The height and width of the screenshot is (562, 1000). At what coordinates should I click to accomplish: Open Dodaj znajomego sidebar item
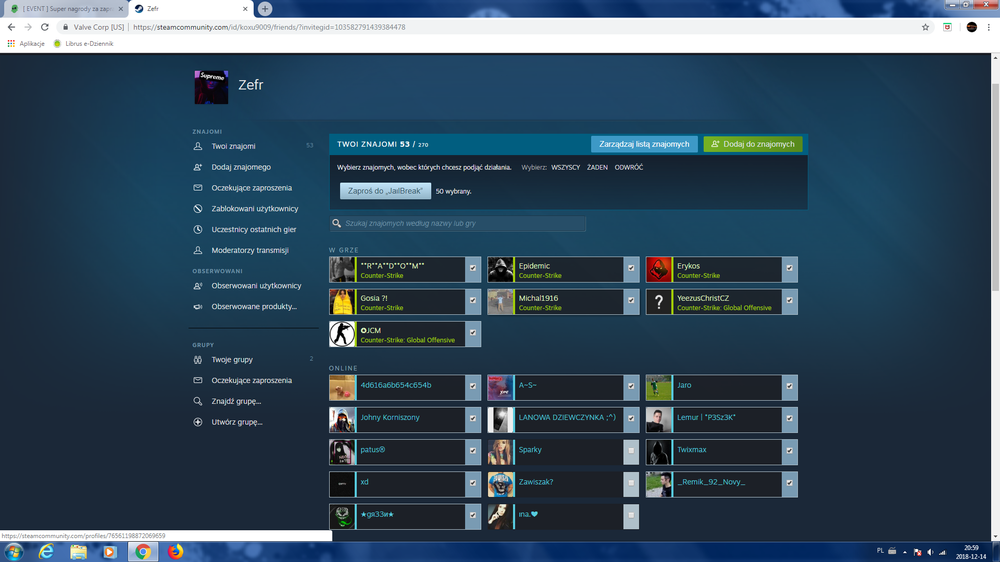point(241,167)
